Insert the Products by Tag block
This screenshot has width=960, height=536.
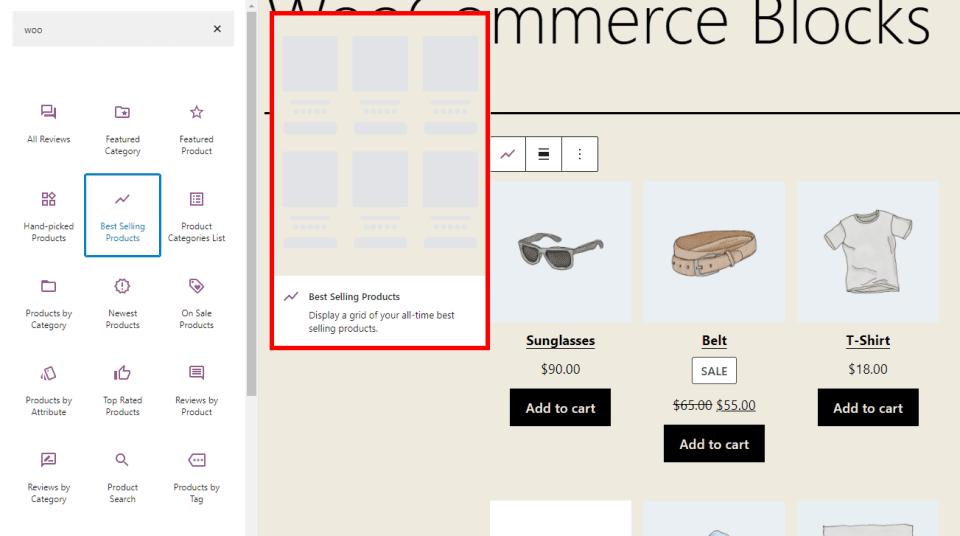click(196, 476)
